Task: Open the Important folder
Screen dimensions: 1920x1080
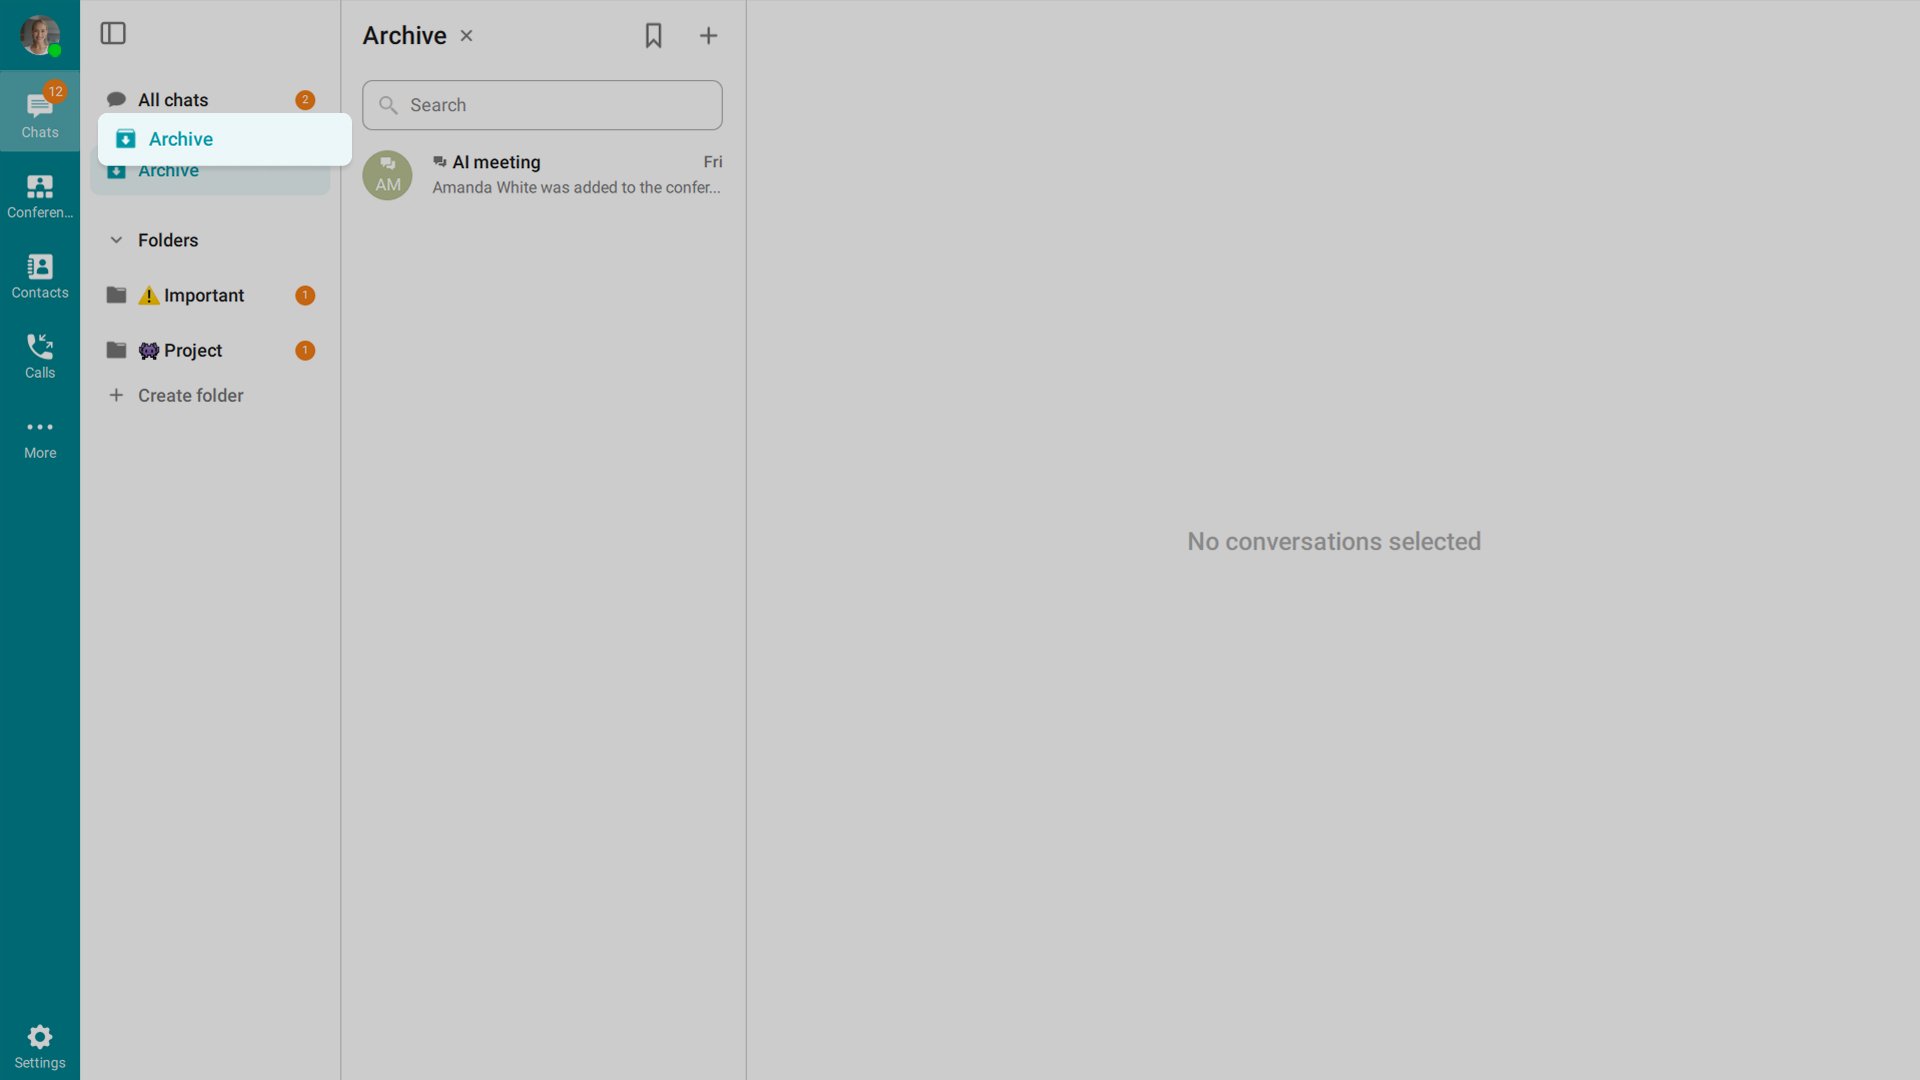Action: click(203, 295)
